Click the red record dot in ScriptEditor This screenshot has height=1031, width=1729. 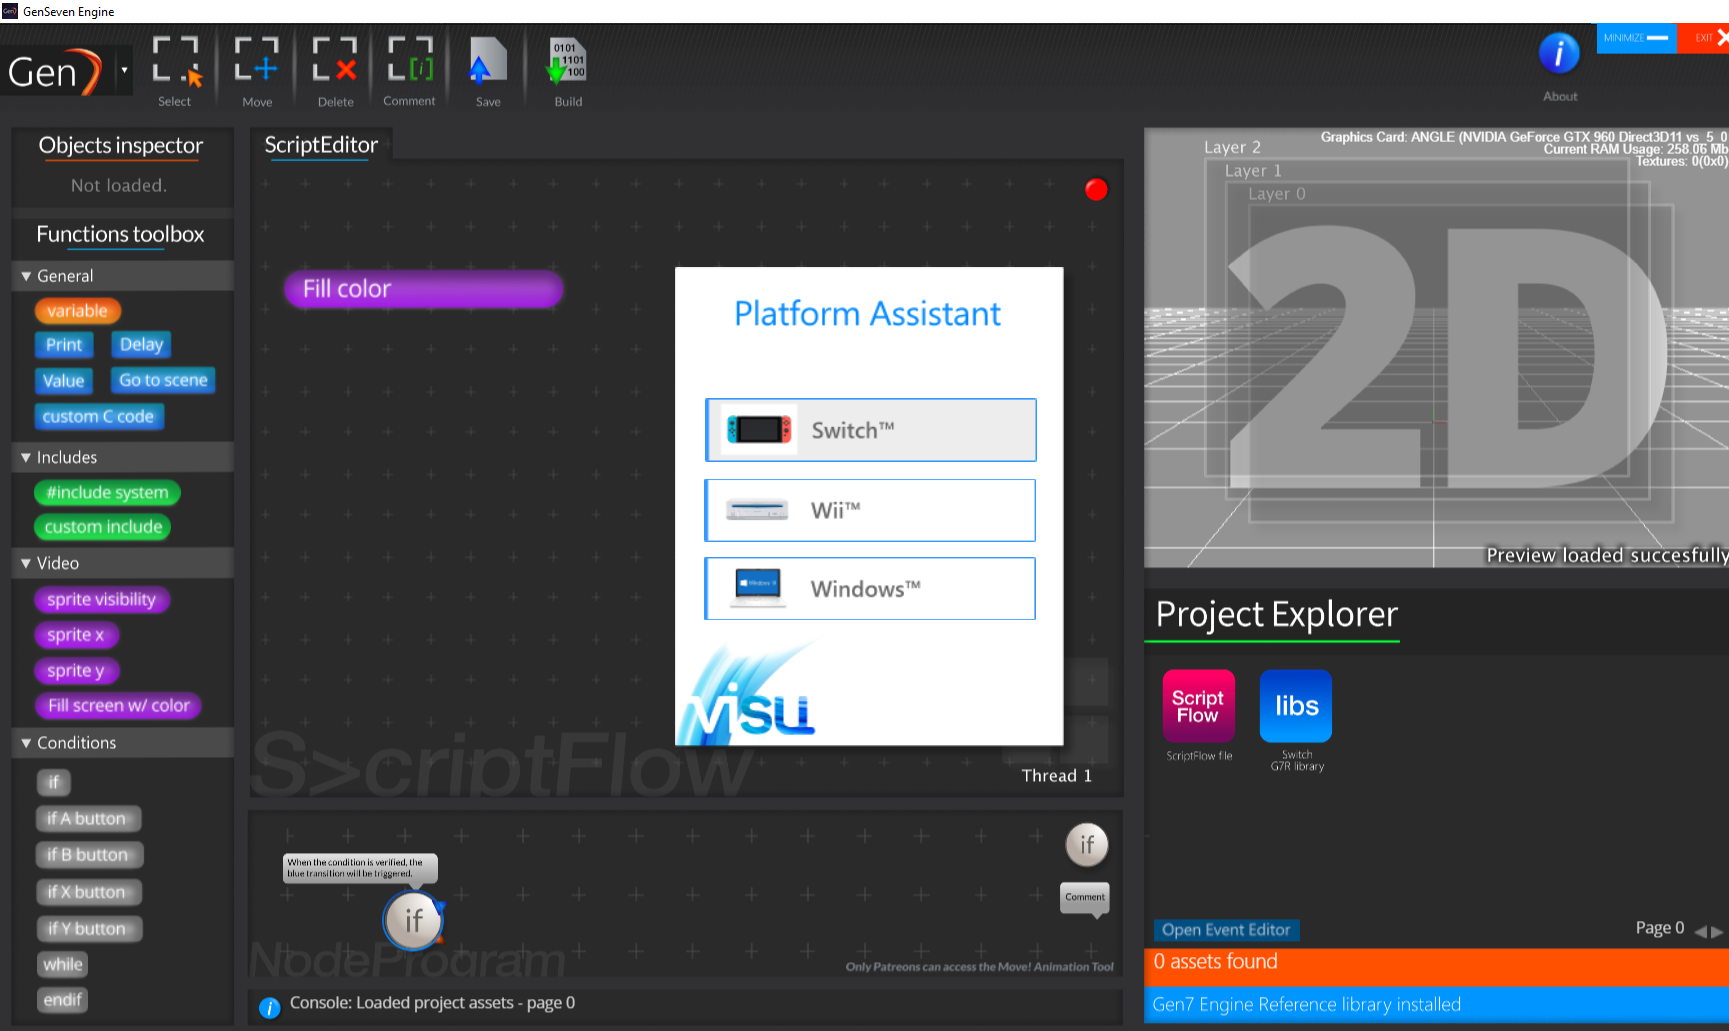[1096, 189]
